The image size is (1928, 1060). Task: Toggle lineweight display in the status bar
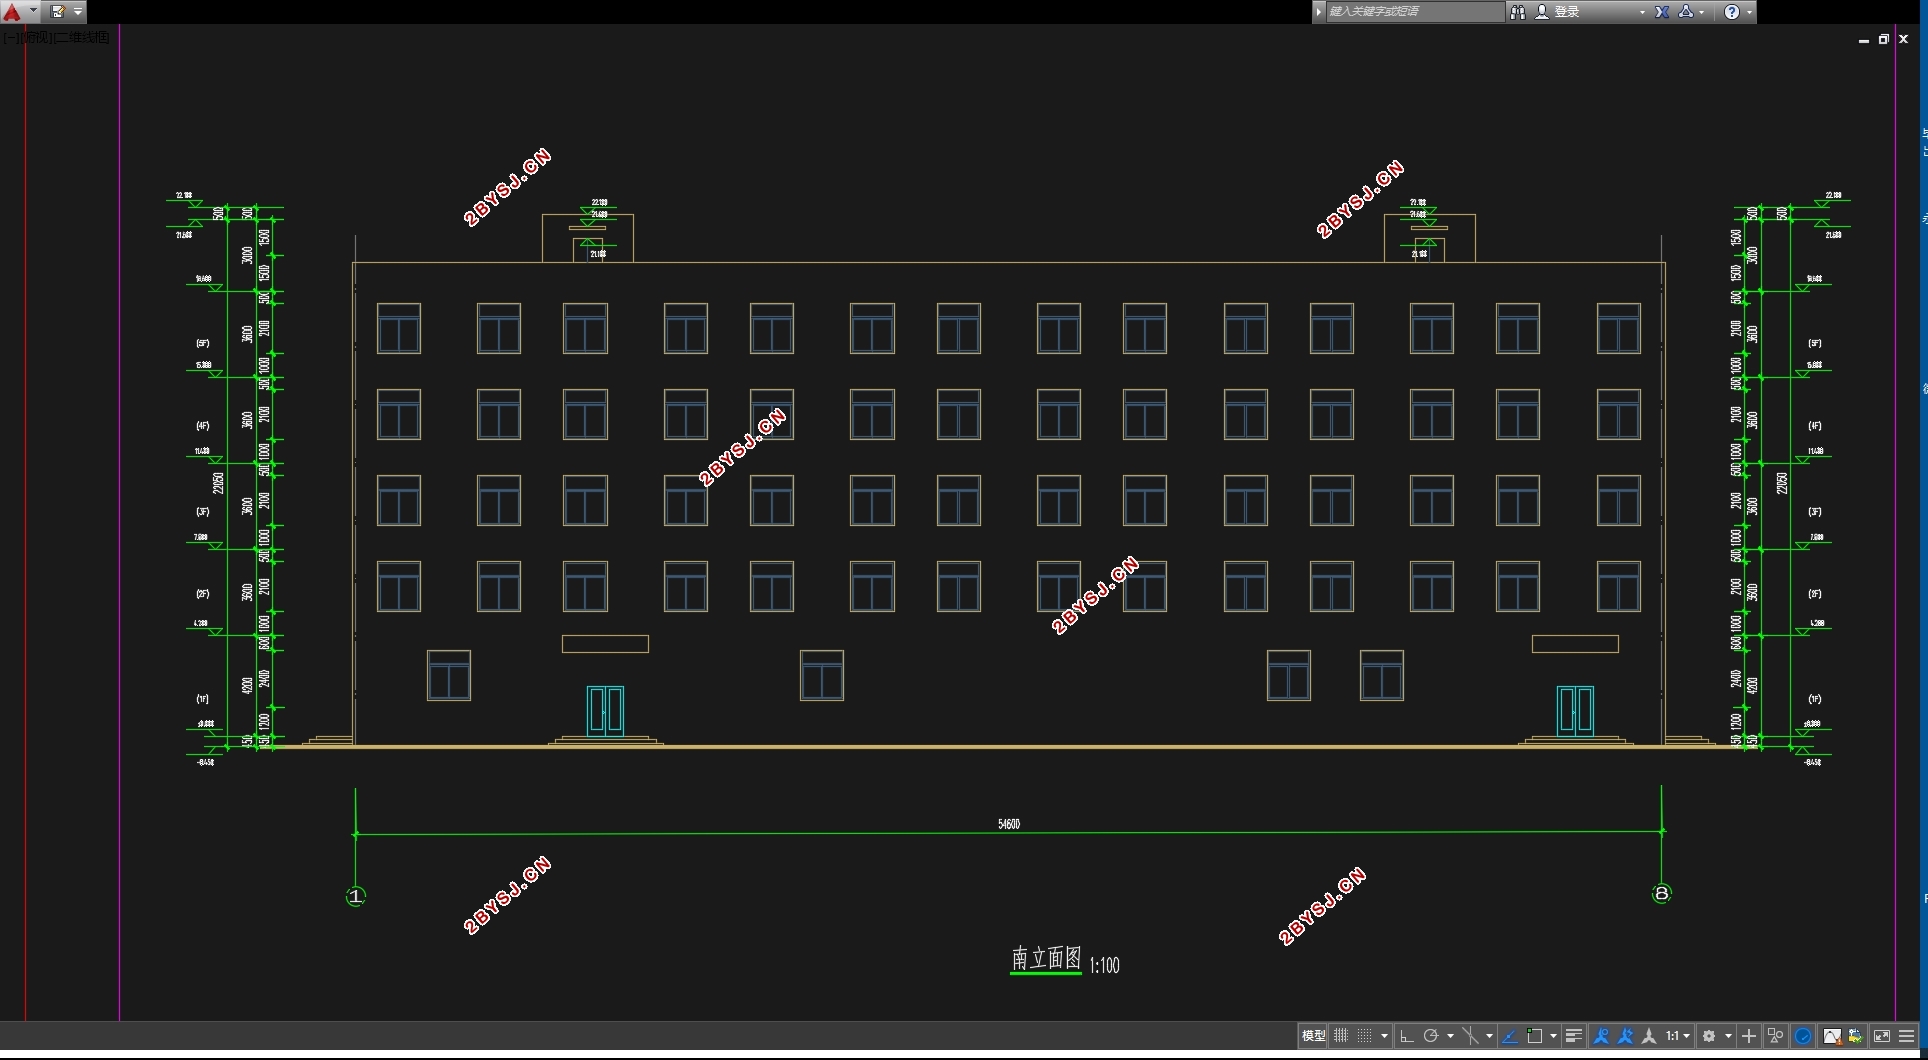[x=1573, y=1036]
